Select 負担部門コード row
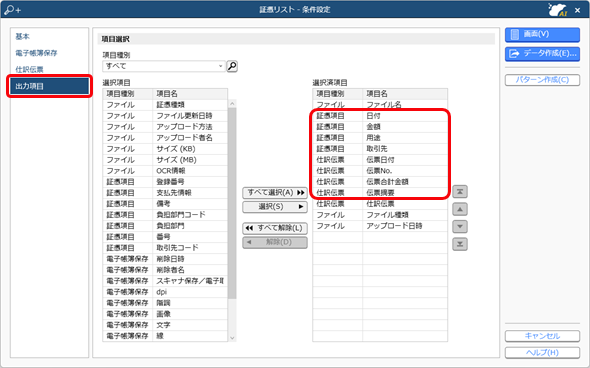Screen dimensions: 590x368 pyautogui.click(x=165, y=215)
